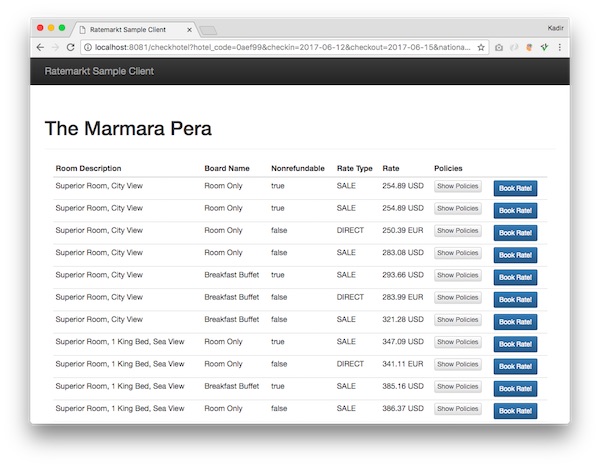
Task: Show Policies for 386.37 USD rate
Action: coord(458,408)
